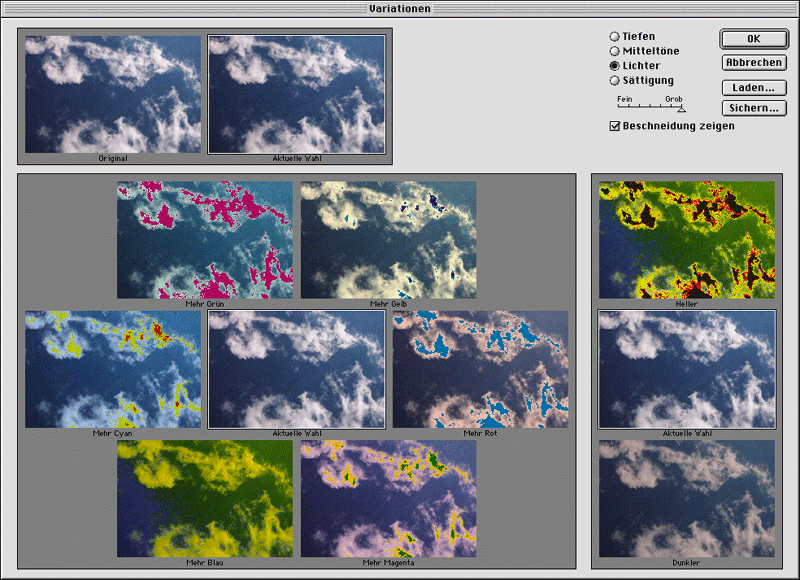Apply the Mehr Magenta variation thumbnail
The width and height of the screenshot is (800, 580).
[x=388, y=499]
